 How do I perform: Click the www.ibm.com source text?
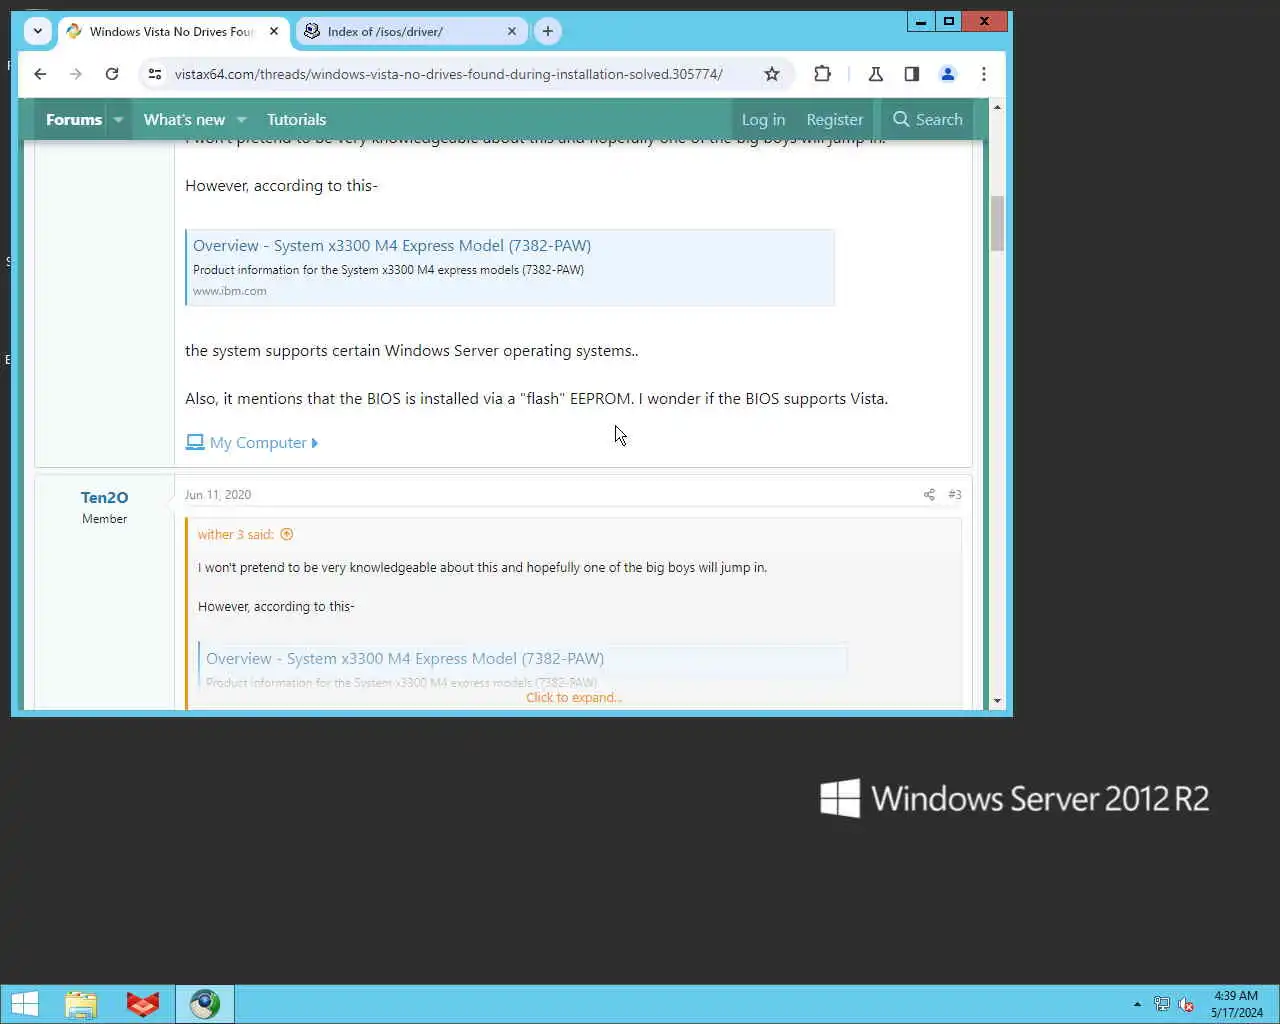(230, 291)
